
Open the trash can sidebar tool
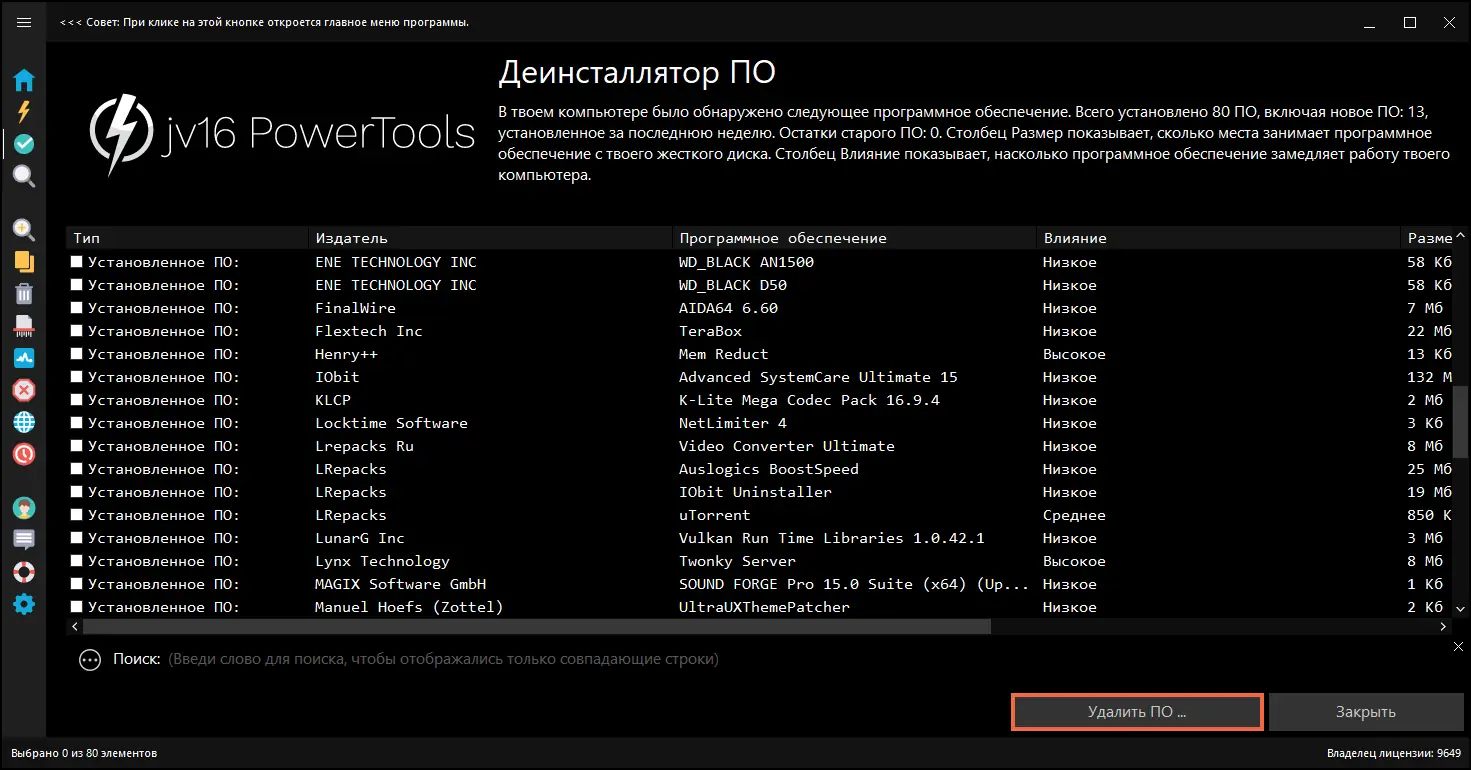point(24,293)
